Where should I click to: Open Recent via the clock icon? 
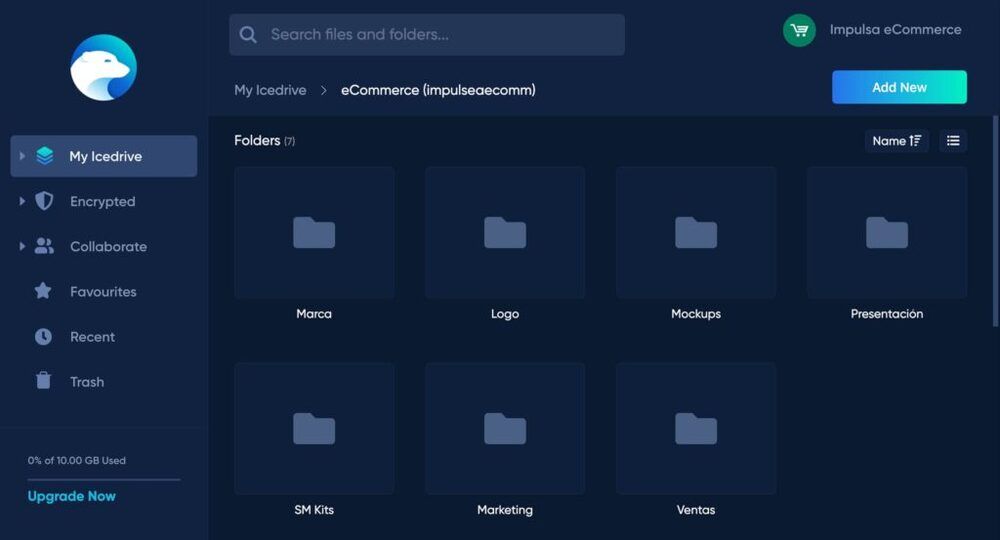click(x=43, y=337)
